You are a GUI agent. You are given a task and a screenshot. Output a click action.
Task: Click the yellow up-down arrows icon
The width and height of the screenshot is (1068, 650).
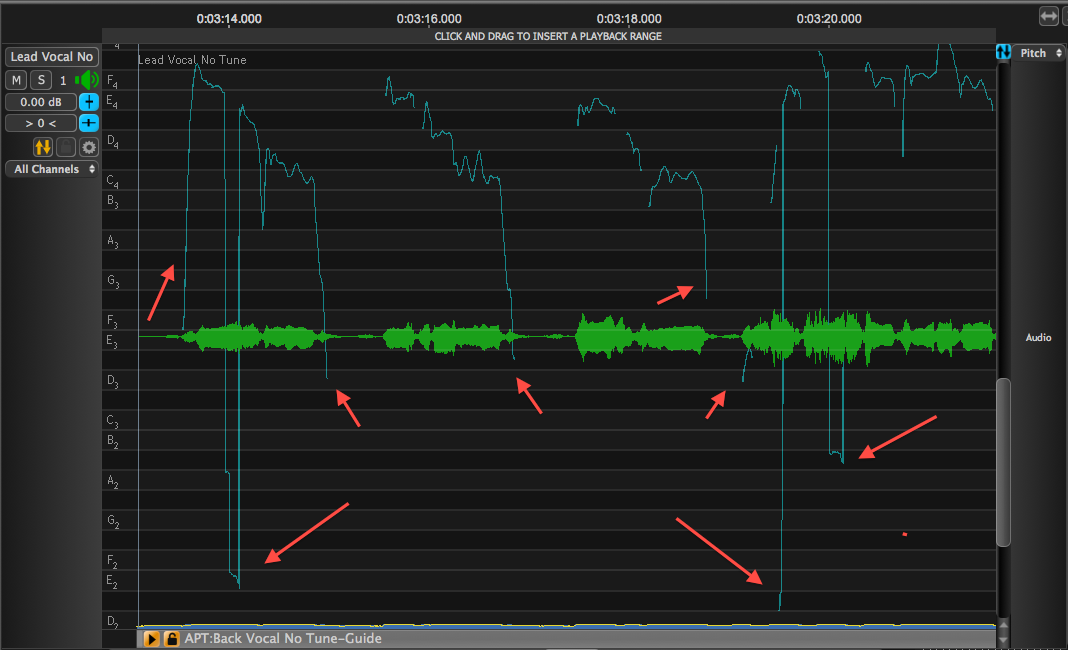coord(43,147)
